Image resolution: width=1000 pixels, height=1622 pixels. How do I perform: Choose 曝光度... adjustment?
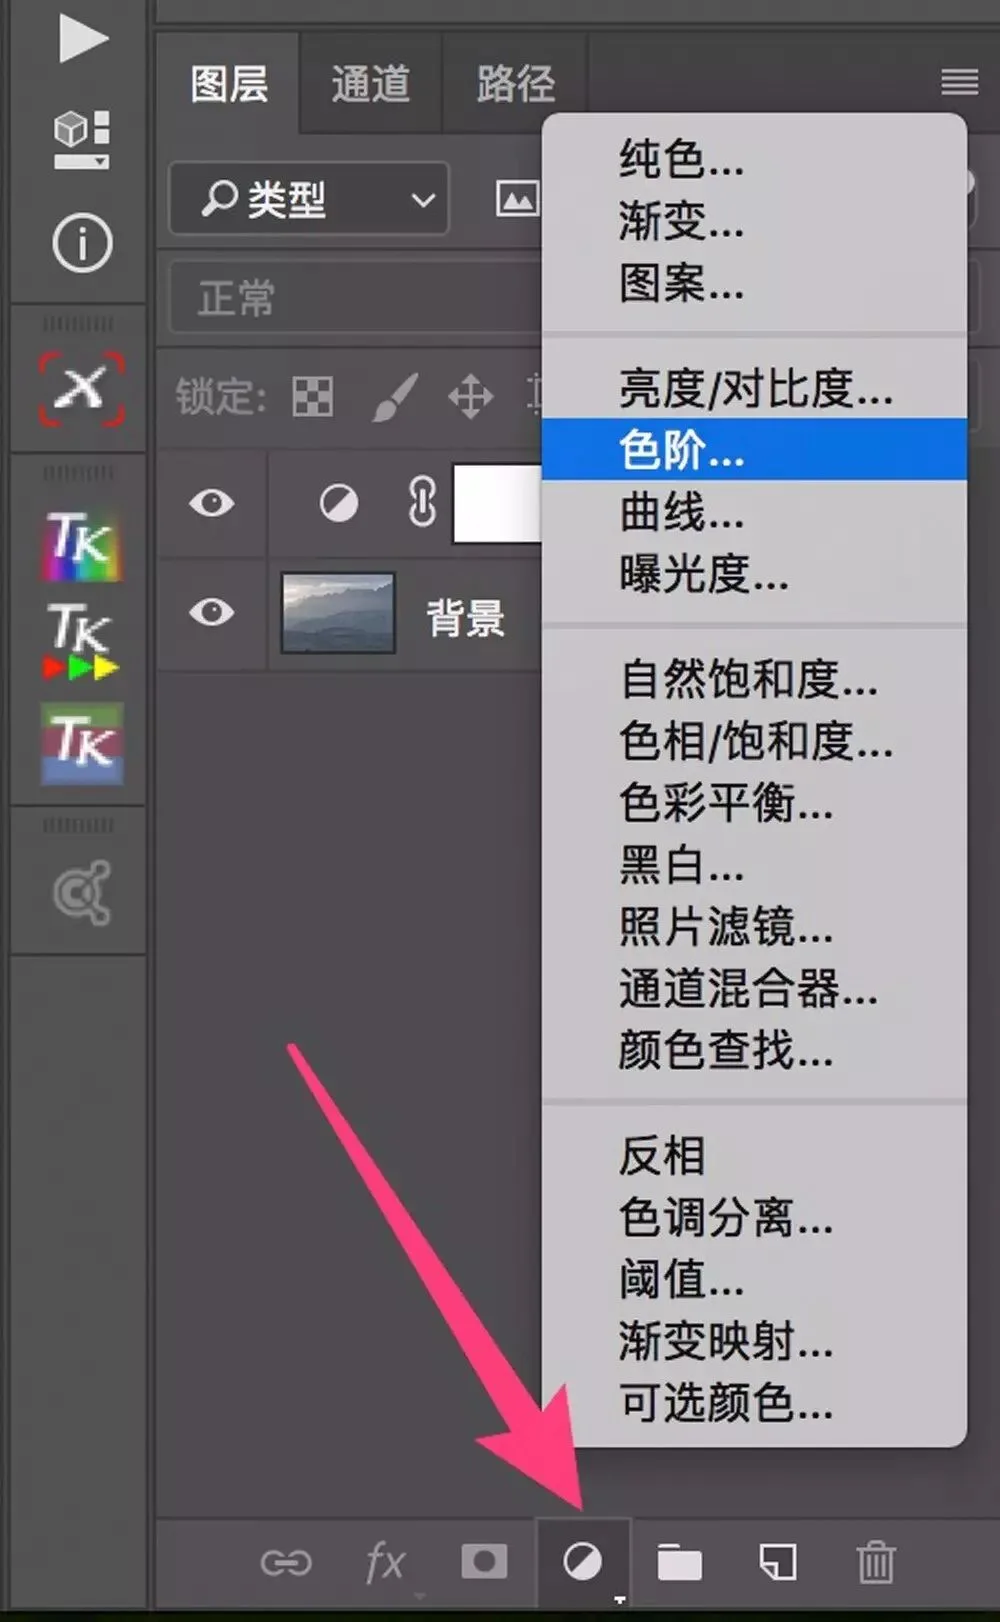[754, 574]
